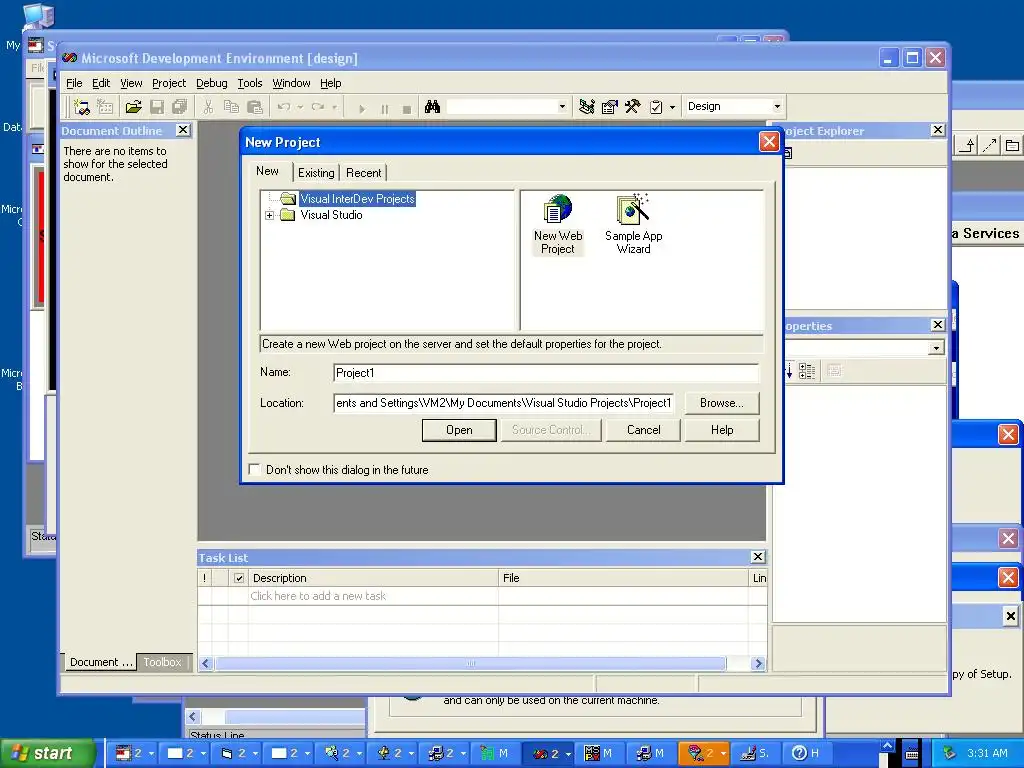Click the Property Pages icon in Properties panel
This screenshot has height=768, width=1024.
[x=834, y=371]
